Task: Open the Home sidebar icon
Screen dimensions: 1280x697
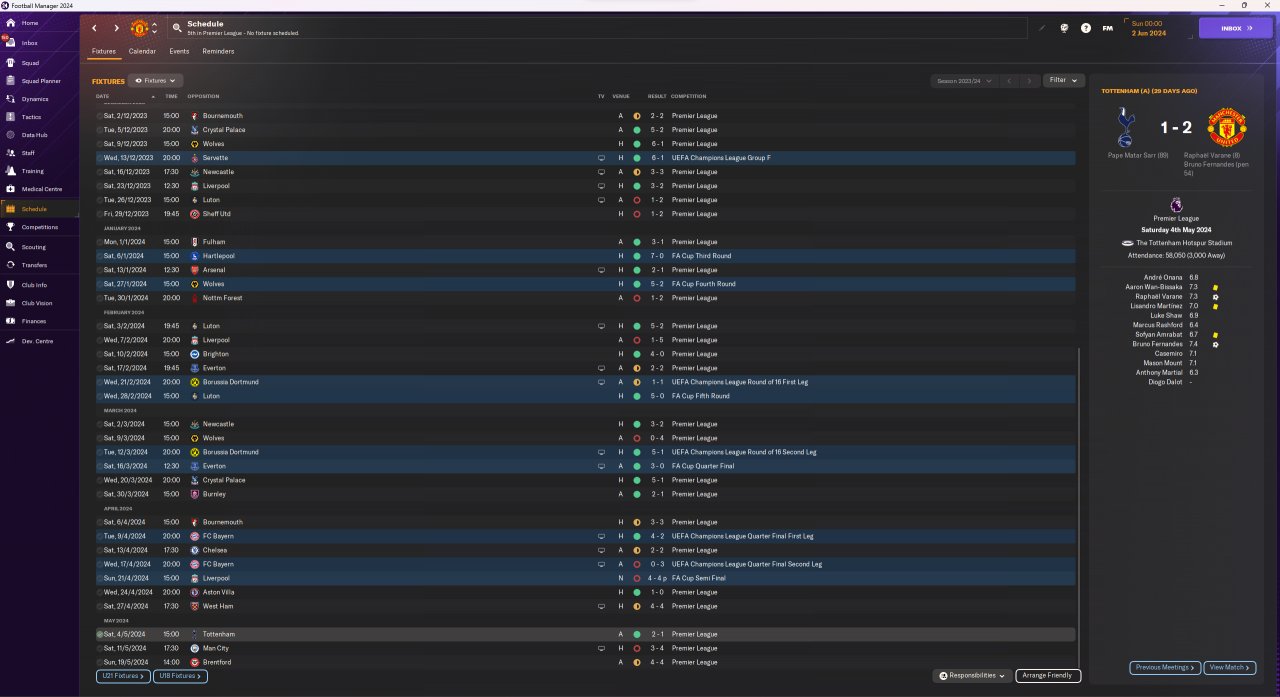Action: (x=11, y=23)
